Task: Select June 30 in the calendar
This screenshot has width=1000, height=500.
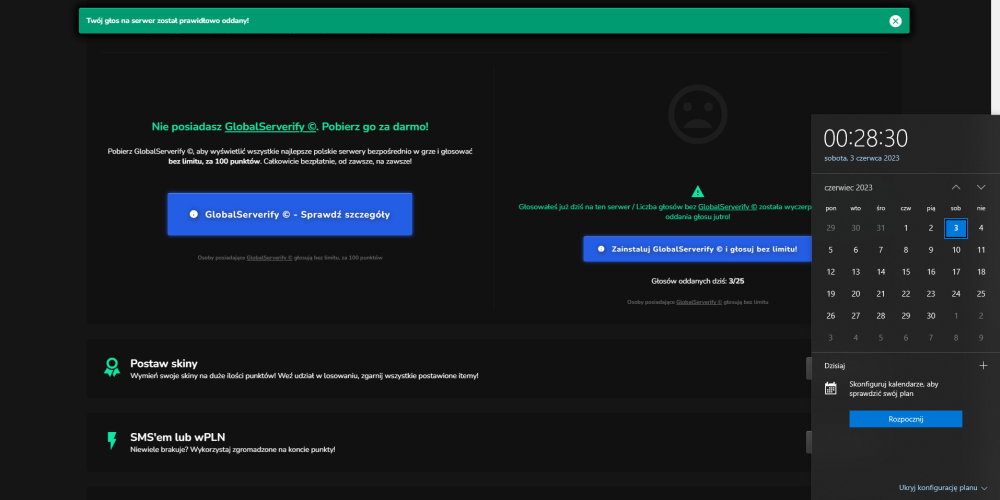Action: point(930,316)
